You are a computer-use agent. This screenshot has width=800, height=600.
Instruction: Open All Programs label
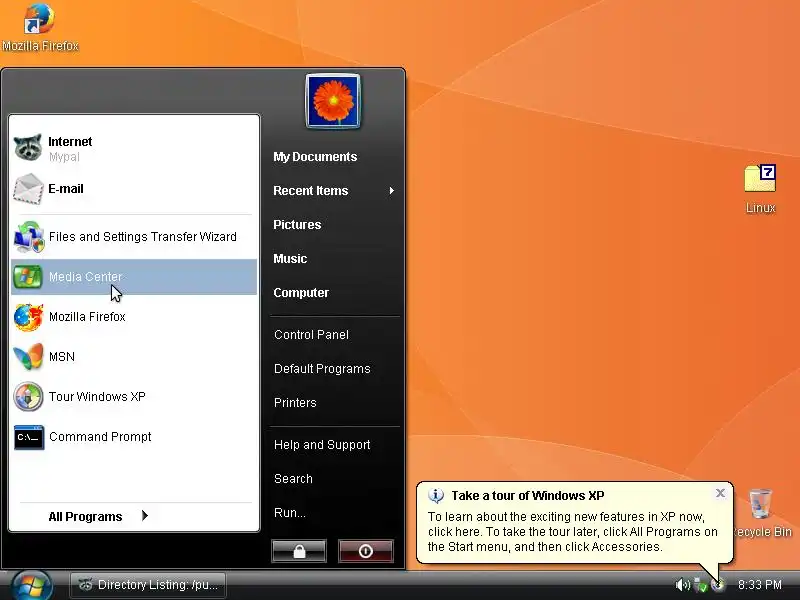point(85,517)
